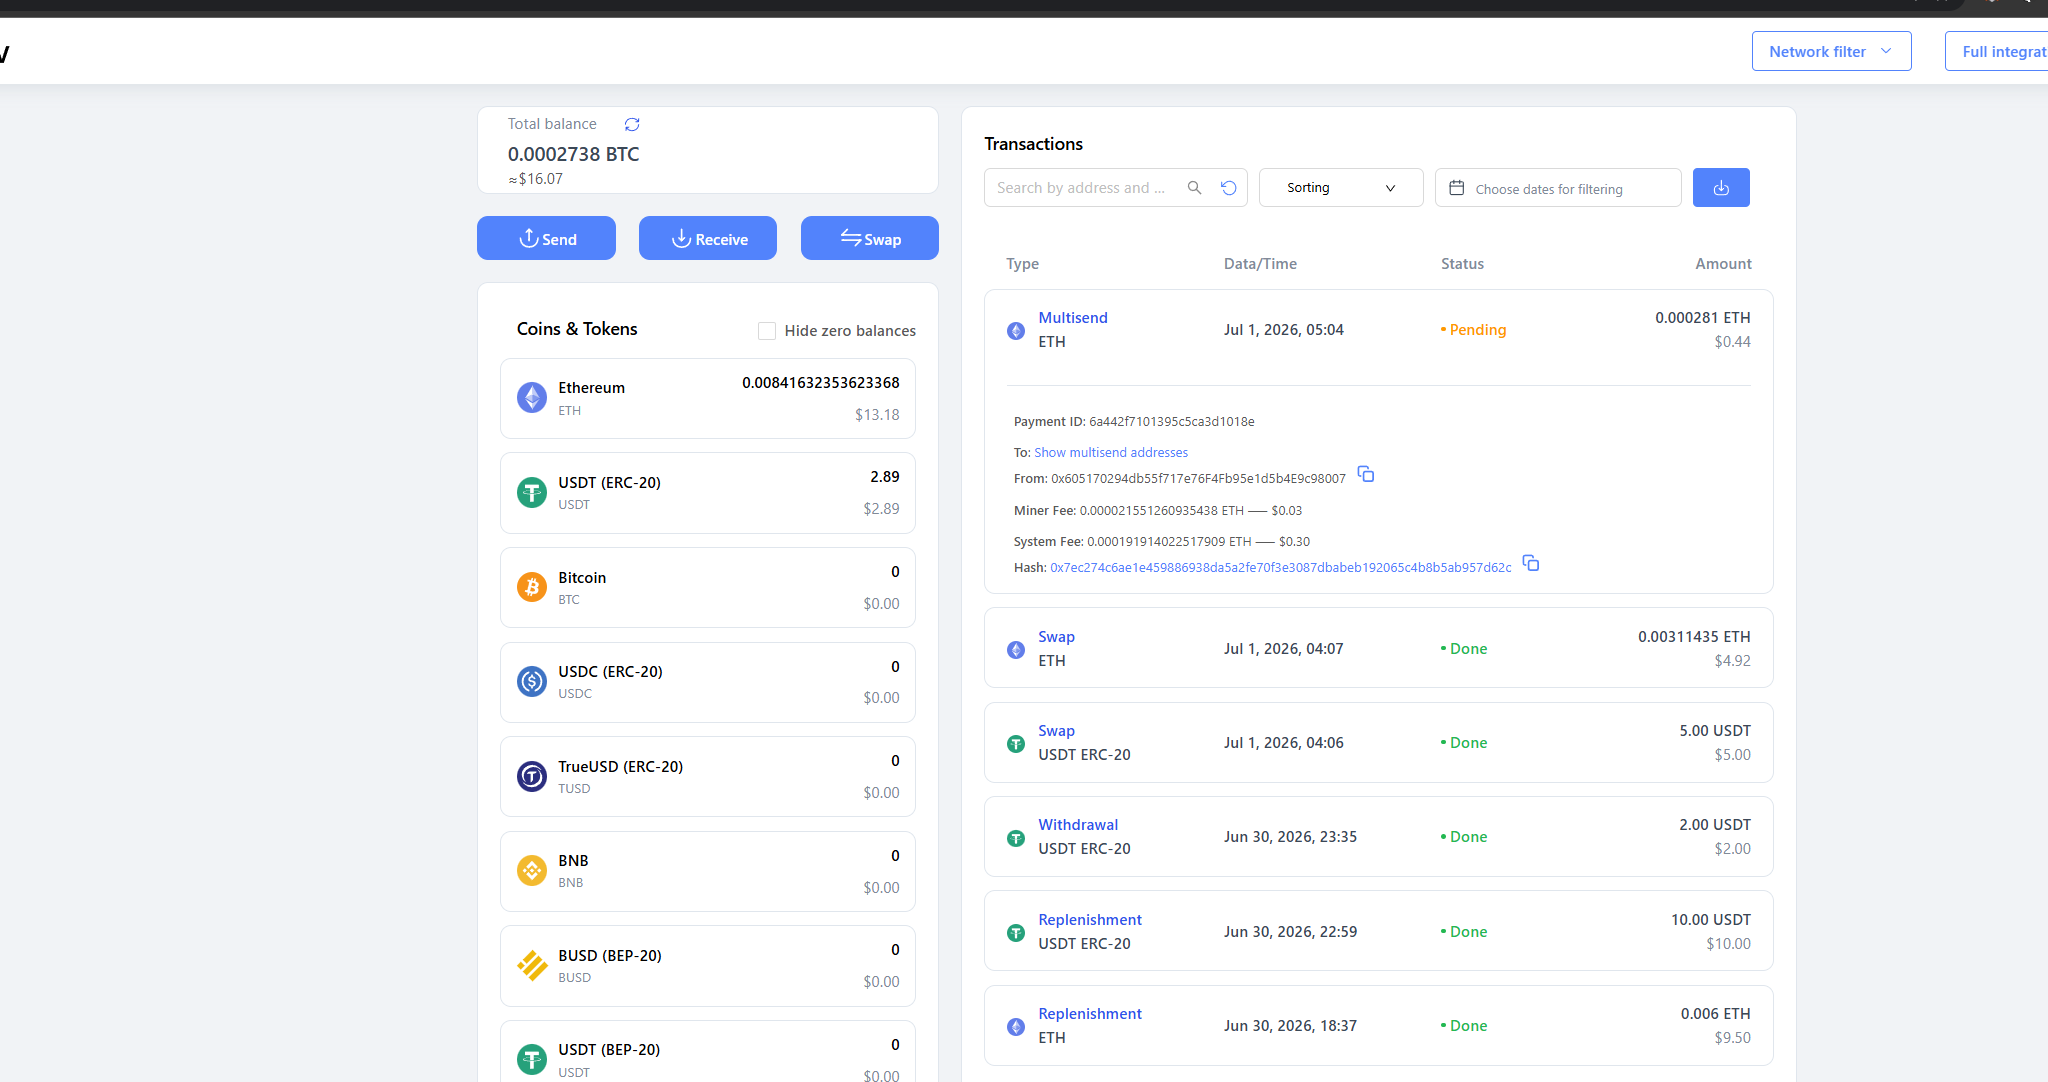The width and height of the screenshot is (2048, 1082).
Task: Click the Data/Time column header
Action: (x=1260, y=263)
